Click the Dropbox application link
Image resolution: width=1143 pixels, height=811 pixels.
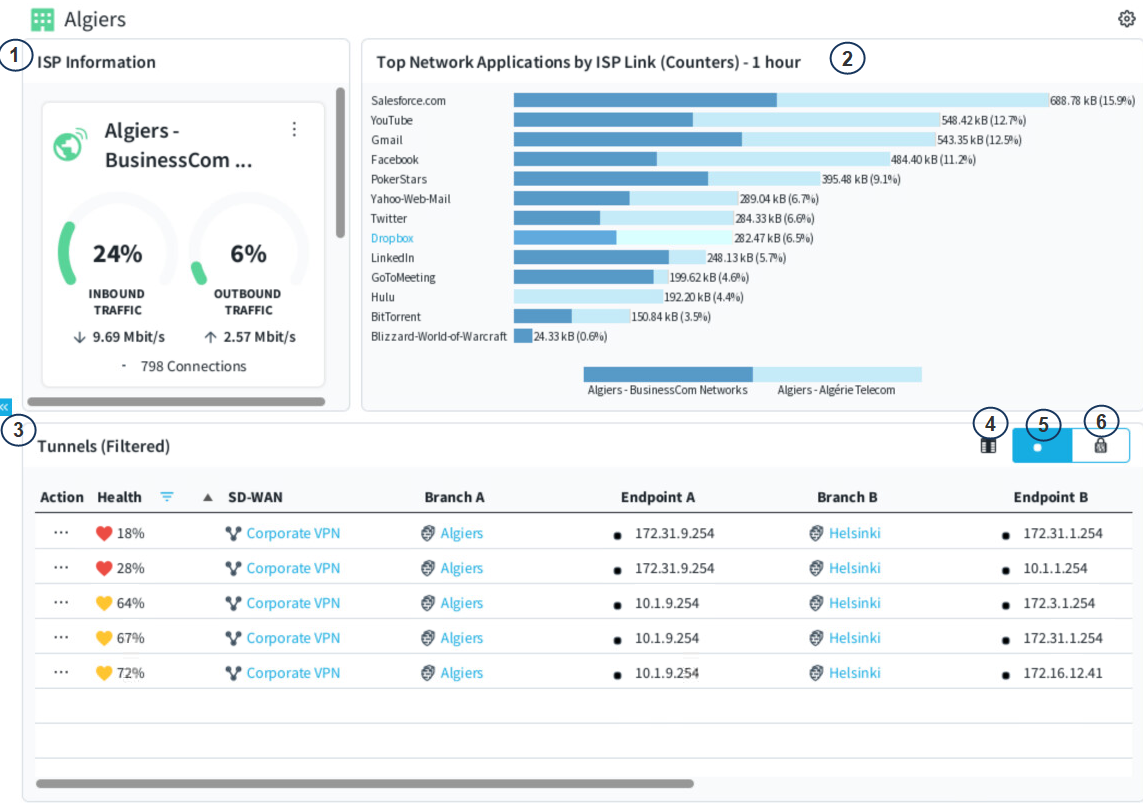tap(392, 238)
